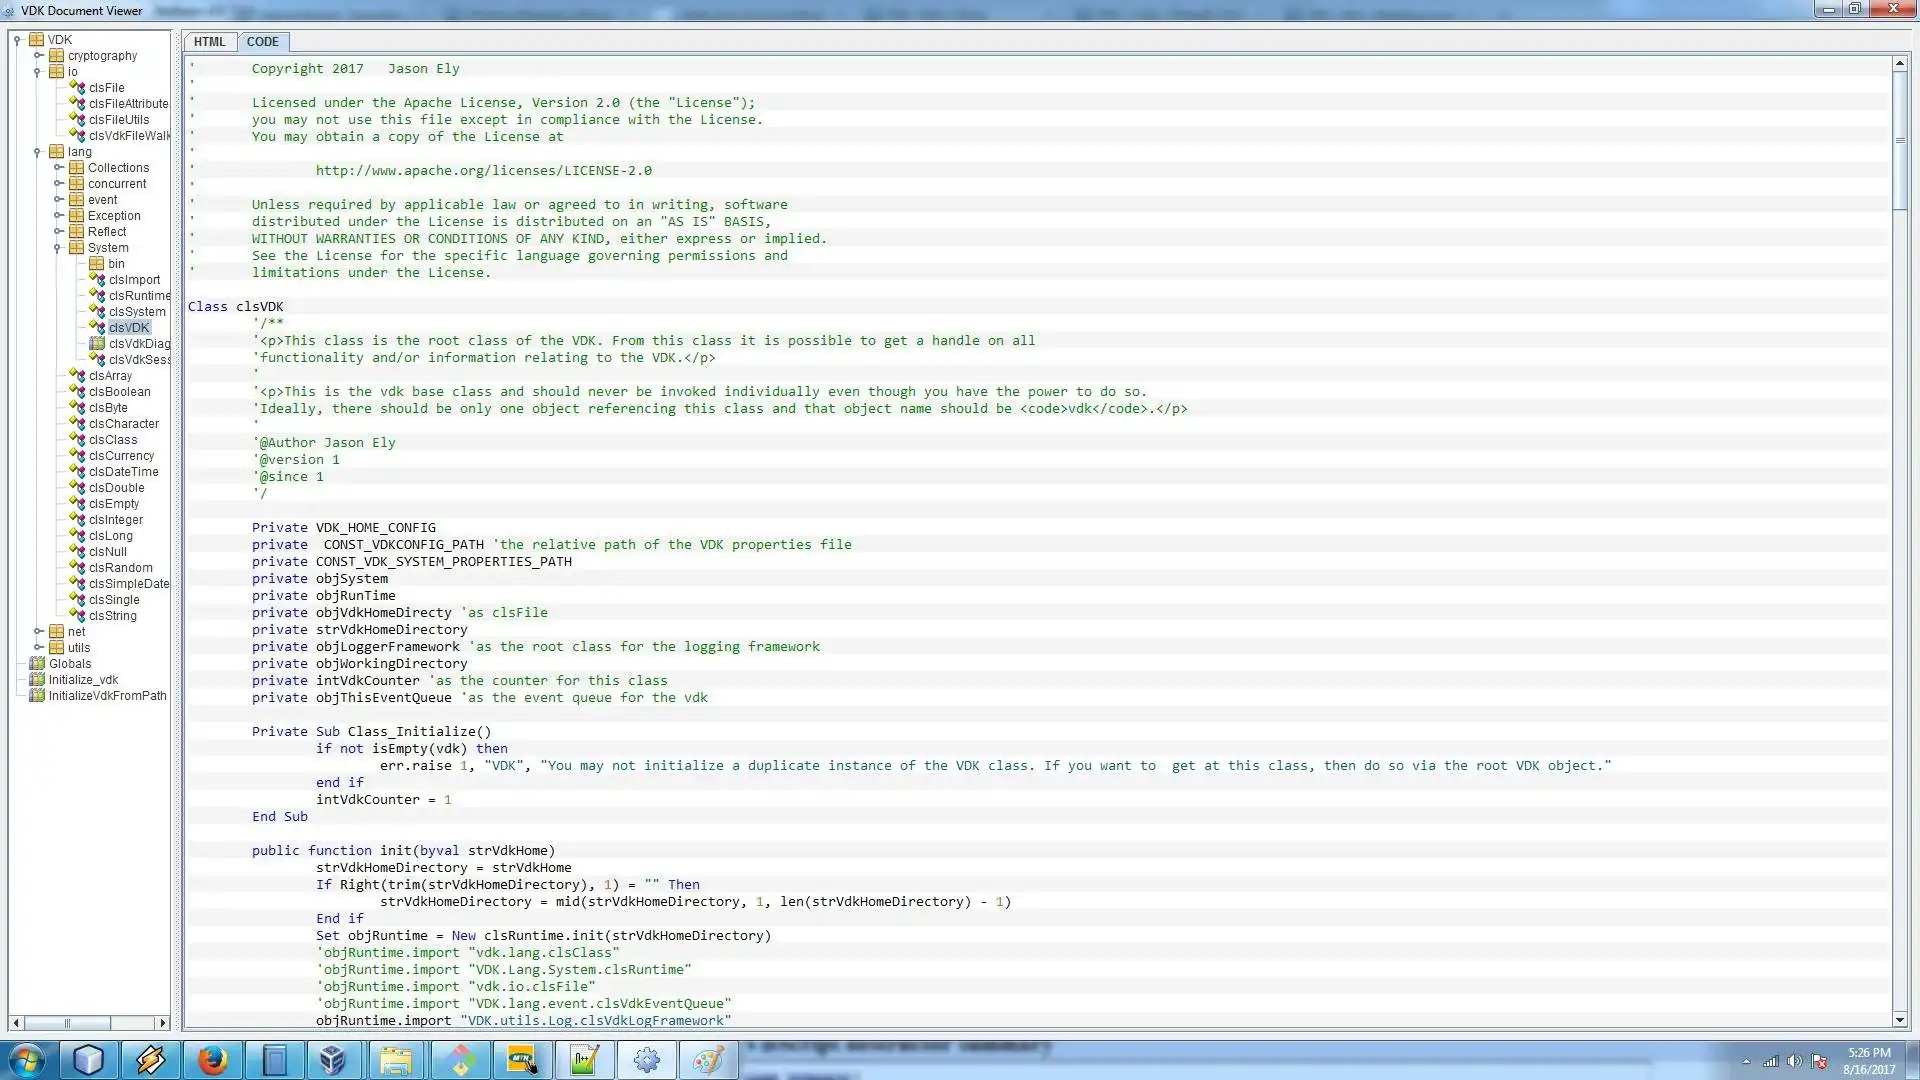
Task: Select the CODE tab
Action: 262,42
